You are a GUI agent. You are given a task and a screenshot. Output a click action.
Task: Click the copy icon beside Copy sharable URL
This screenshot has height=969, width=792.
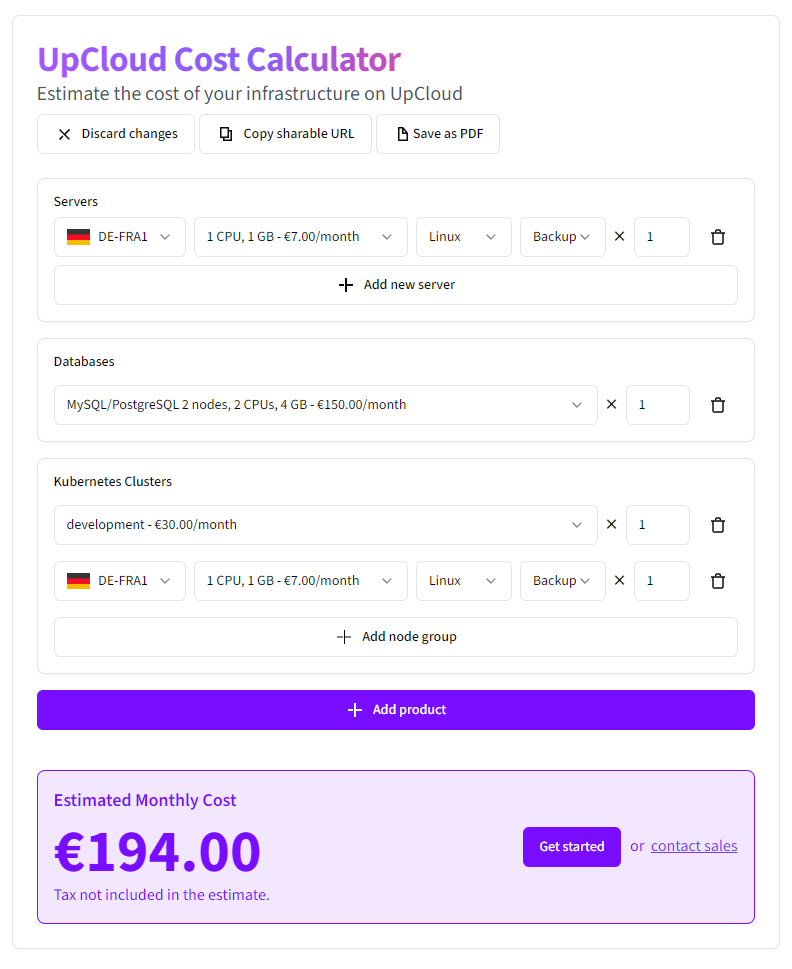pos(226,133)
